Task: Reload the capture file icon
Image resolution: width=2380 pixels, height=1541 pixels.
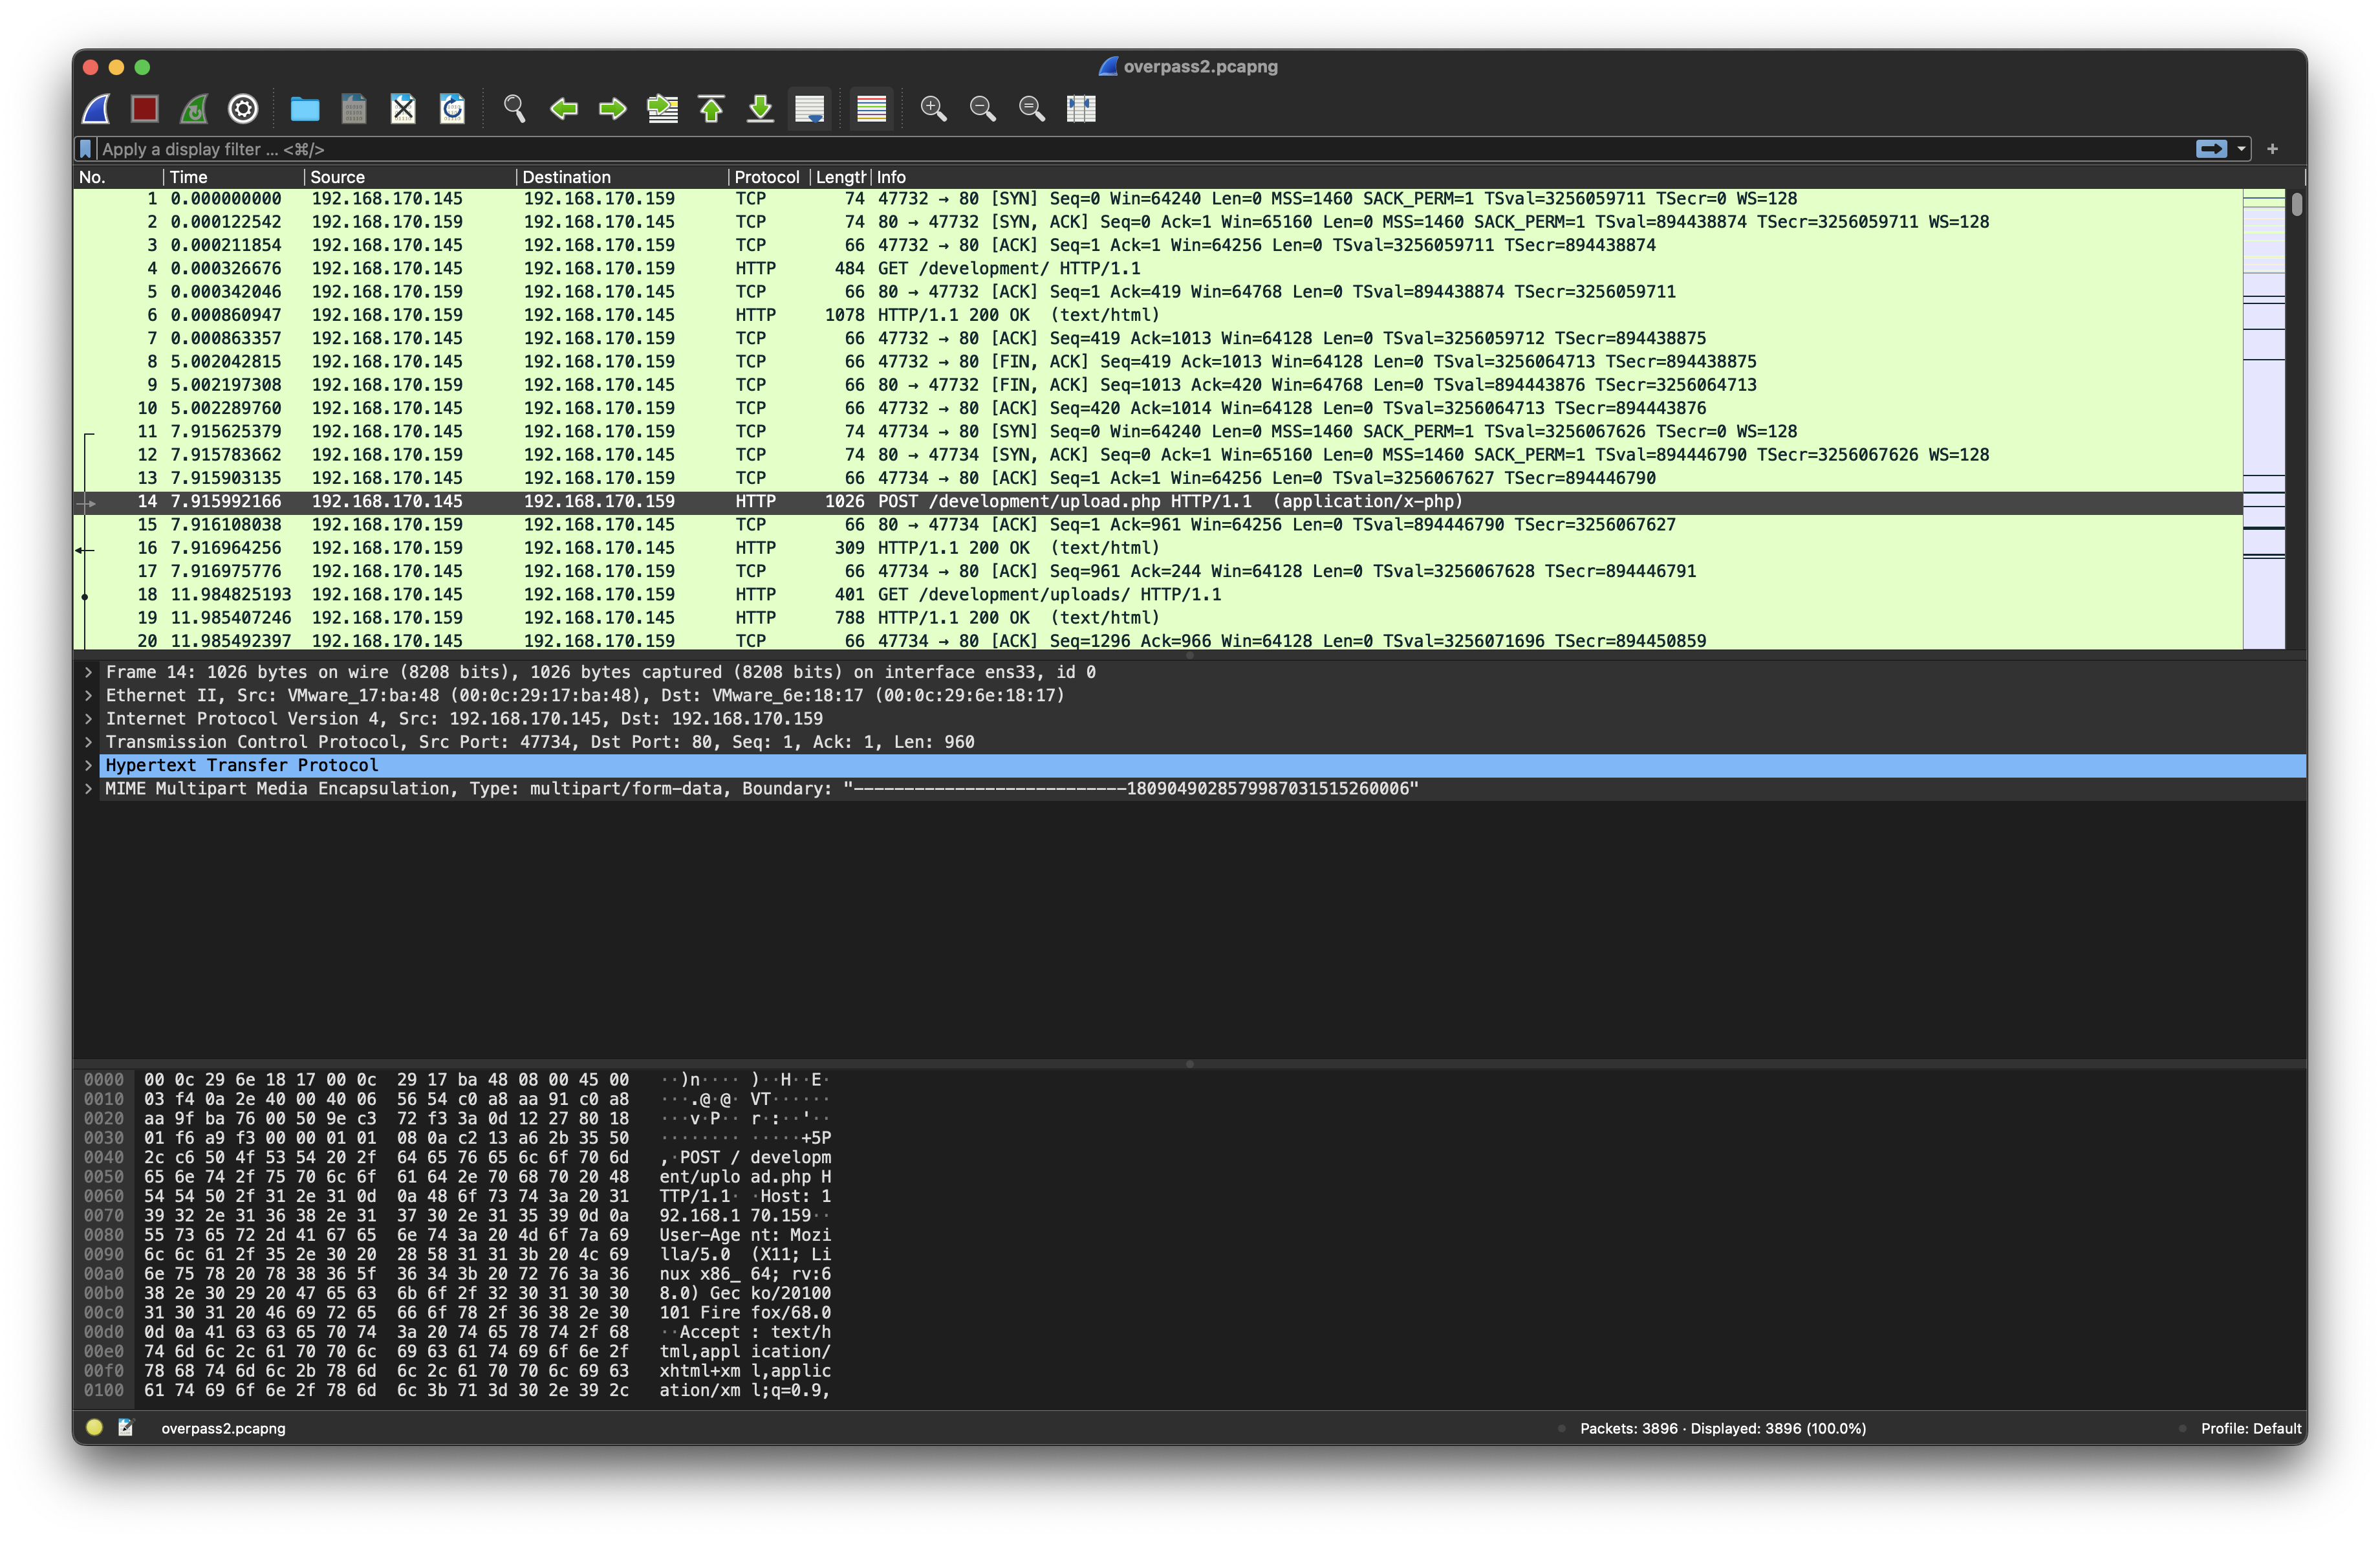Action: point(452,108)
